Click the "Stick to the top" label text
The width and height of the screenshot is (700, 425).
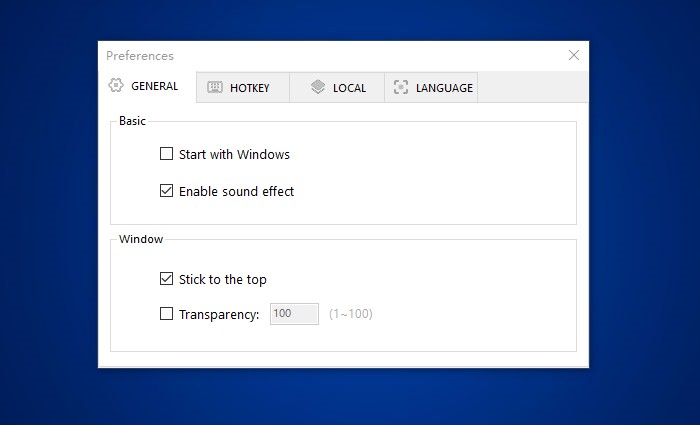tap(223, 279)
